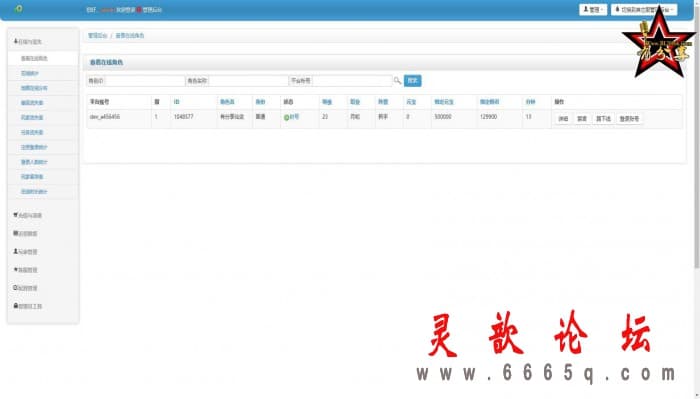Open the rightmost platform switch dropdown in the header

644,9
